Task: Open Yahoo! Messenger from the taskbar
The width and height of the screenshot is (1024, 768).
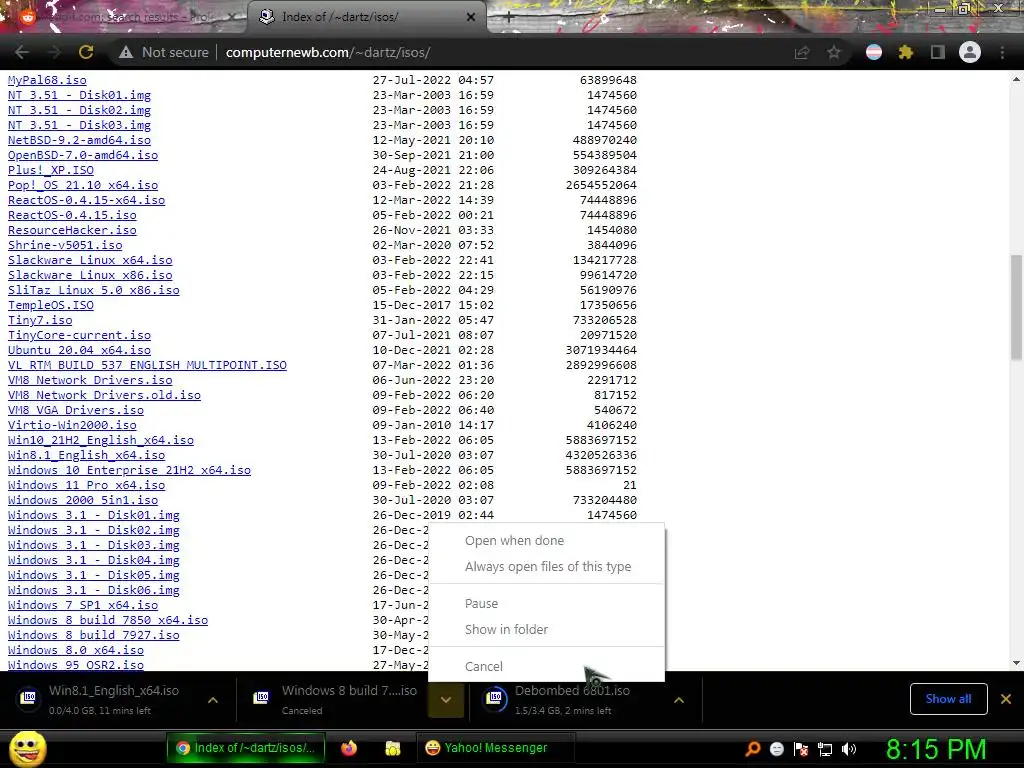Action: 494,748
